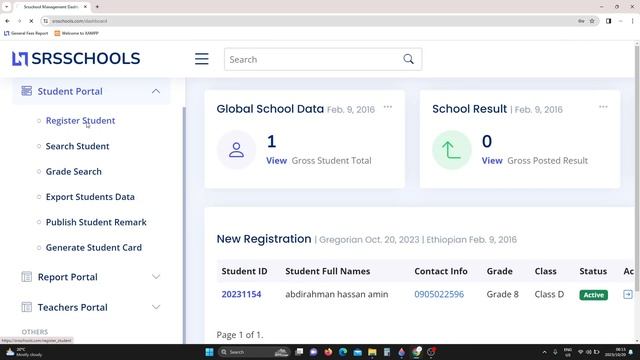Open Chrome from the taskbar
640x360 pixels.
[417, 352]
